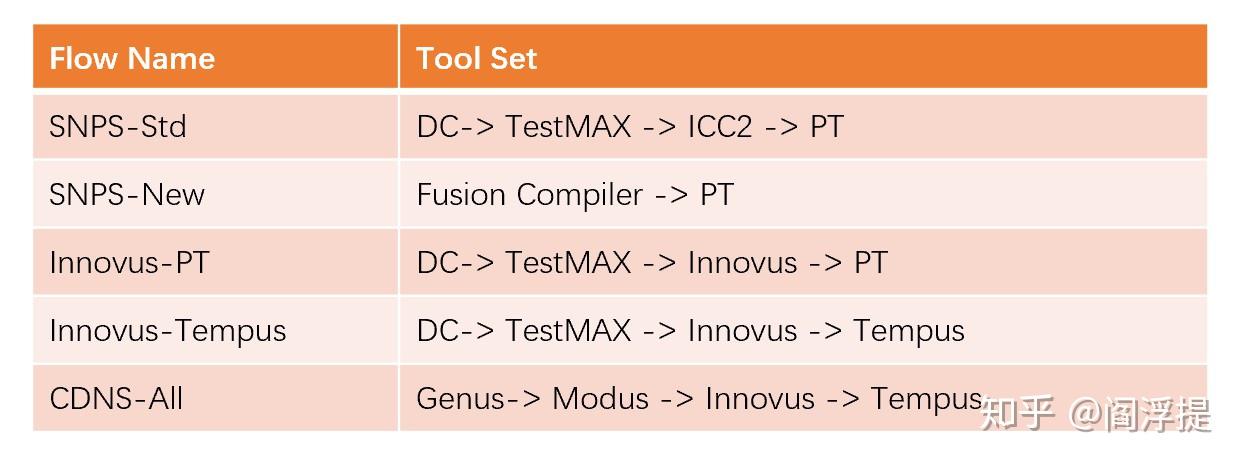1243x465 pixels.
Task: Click the Fusion Compiler text
Action: pos(529,194)
